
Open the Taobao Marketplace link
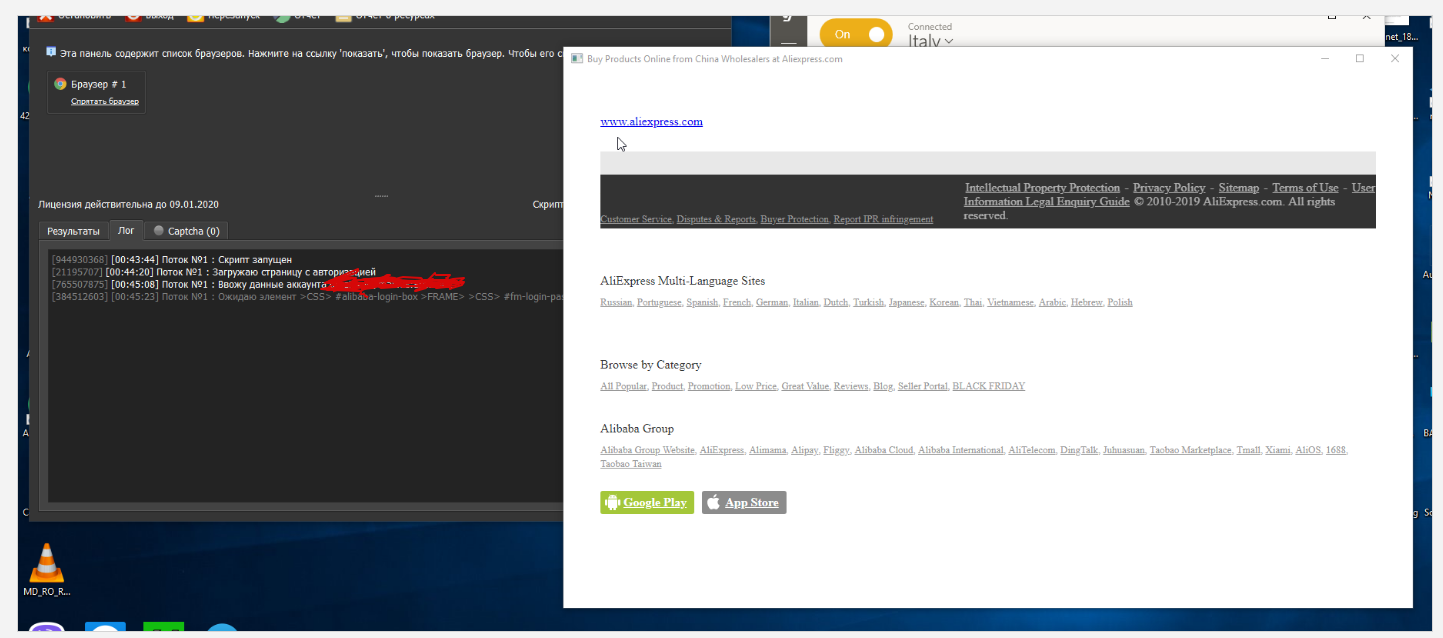pos(1190,450)
